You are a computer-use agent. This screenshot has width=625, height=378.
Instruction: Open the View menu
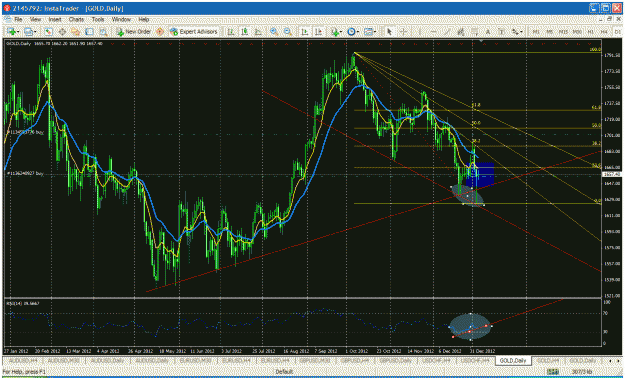pyautogui.click(x=35, y=19)
